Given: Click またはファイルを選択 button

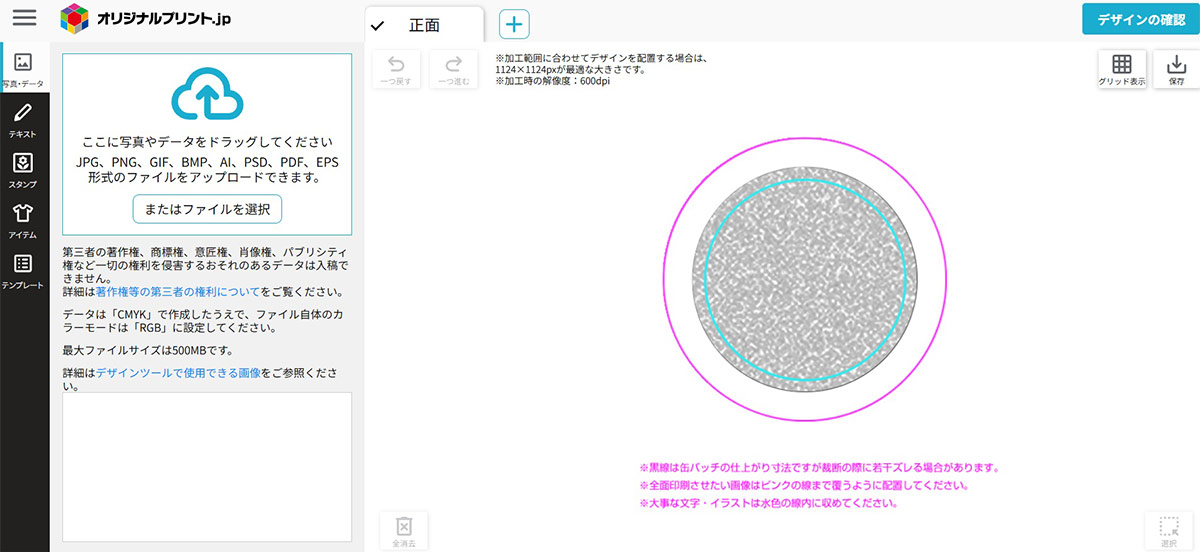Looking at the screenshot, I should coord(207,208).
